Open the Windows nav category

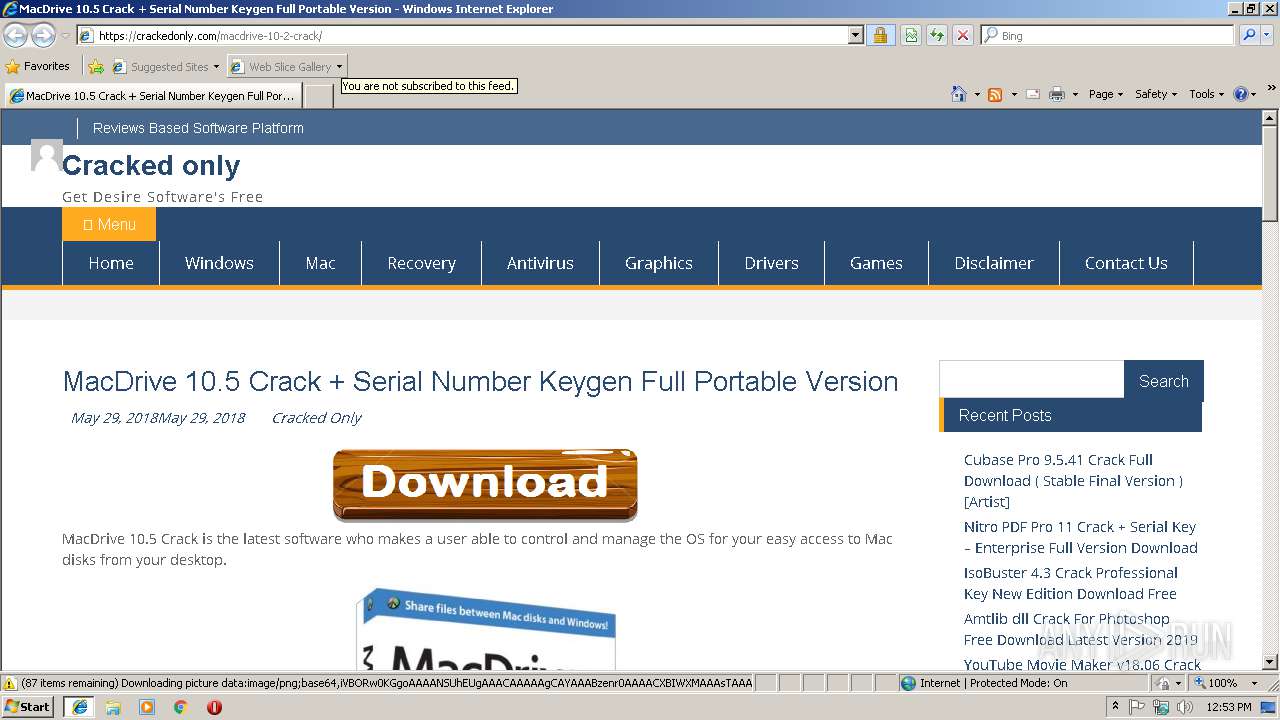click(x=219, y=263)
